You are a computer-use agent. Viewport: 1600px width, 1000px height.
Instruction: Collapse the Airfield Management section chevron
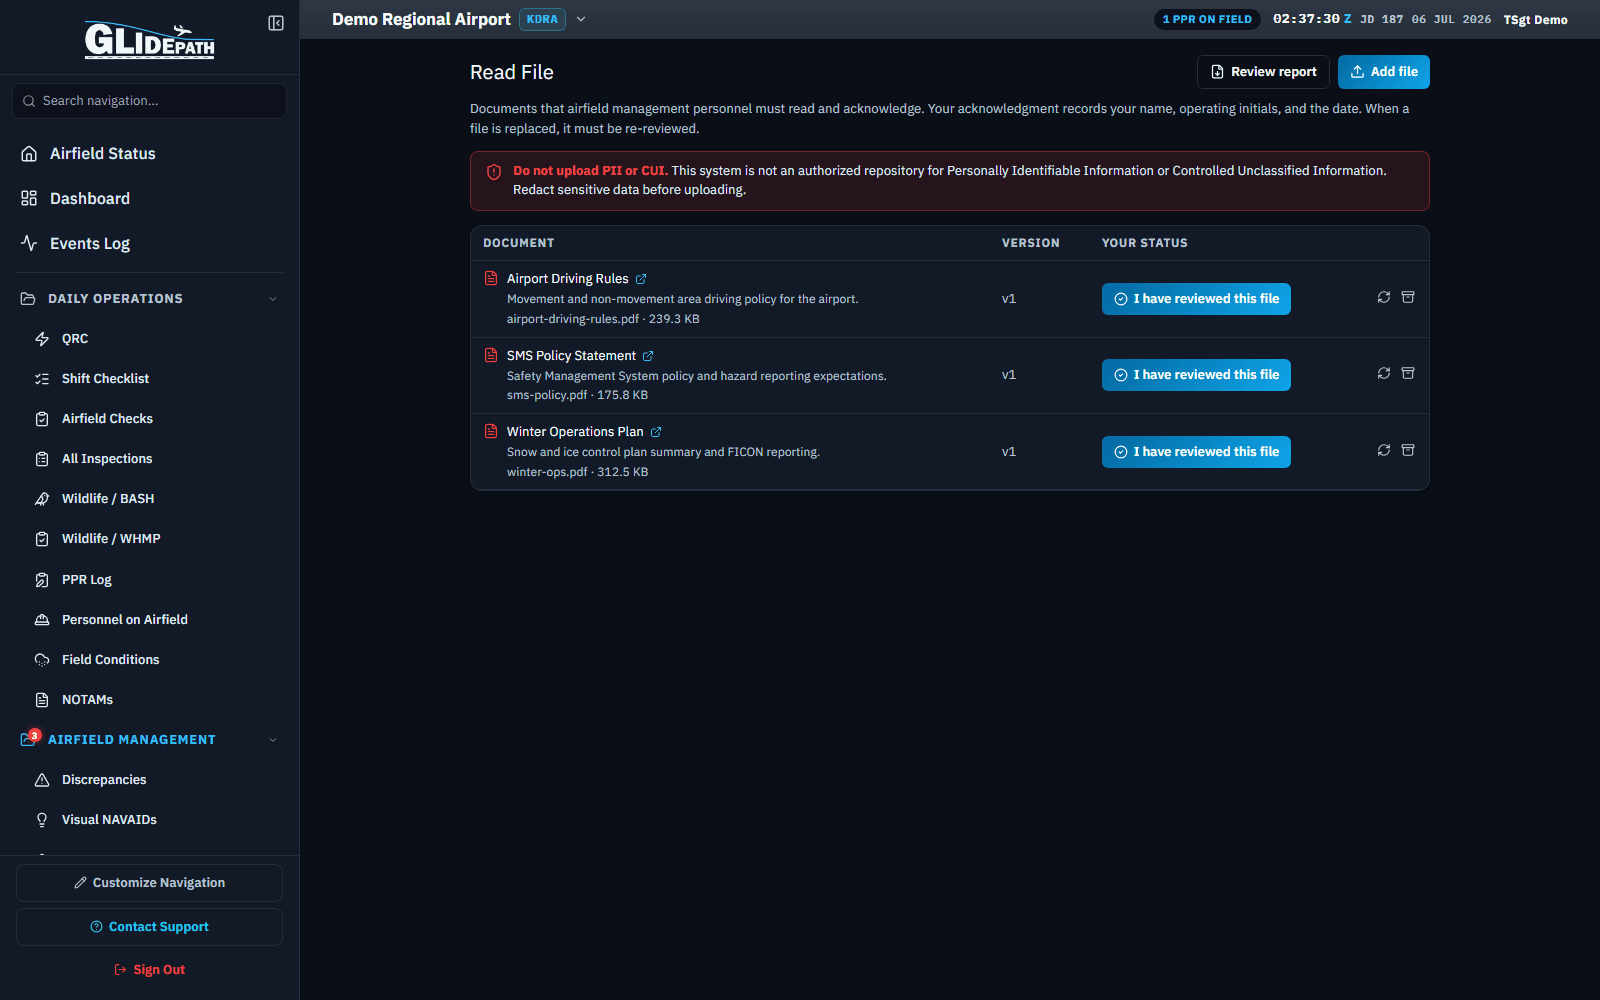(x=273, y=740)
